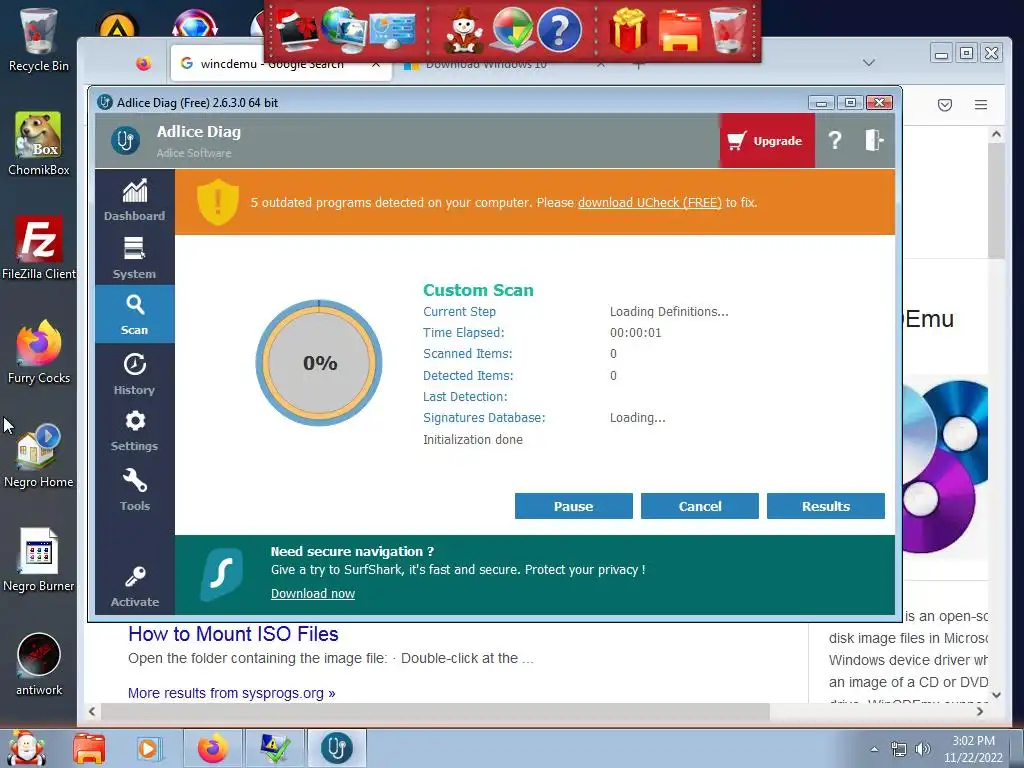
Task: Open the Dashboard section in Adlice Diag
Action: tap(135, 199)
